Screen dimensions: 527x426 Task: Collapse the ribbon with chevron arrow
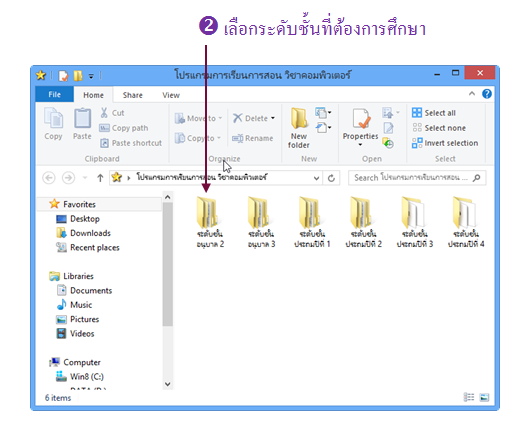pyautogui.click(x=472, y=94)
